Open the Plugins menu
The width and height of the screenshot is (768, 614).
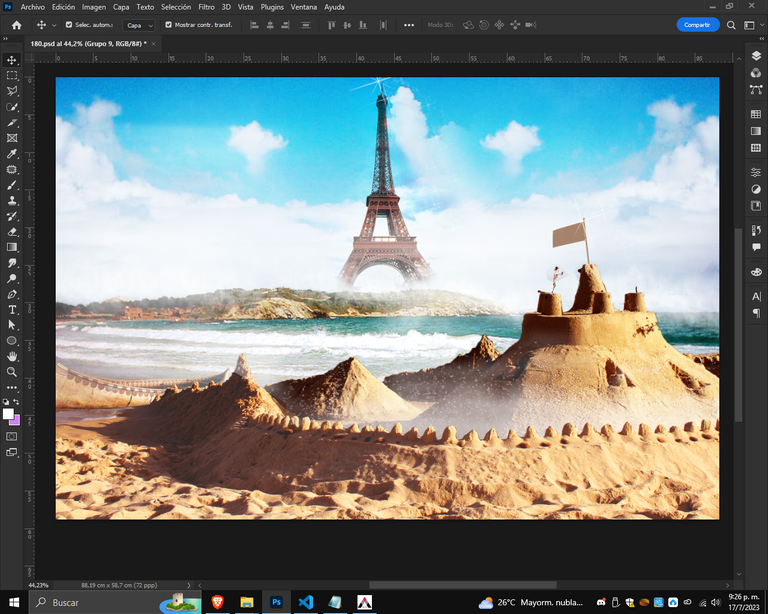click(272, 7)
